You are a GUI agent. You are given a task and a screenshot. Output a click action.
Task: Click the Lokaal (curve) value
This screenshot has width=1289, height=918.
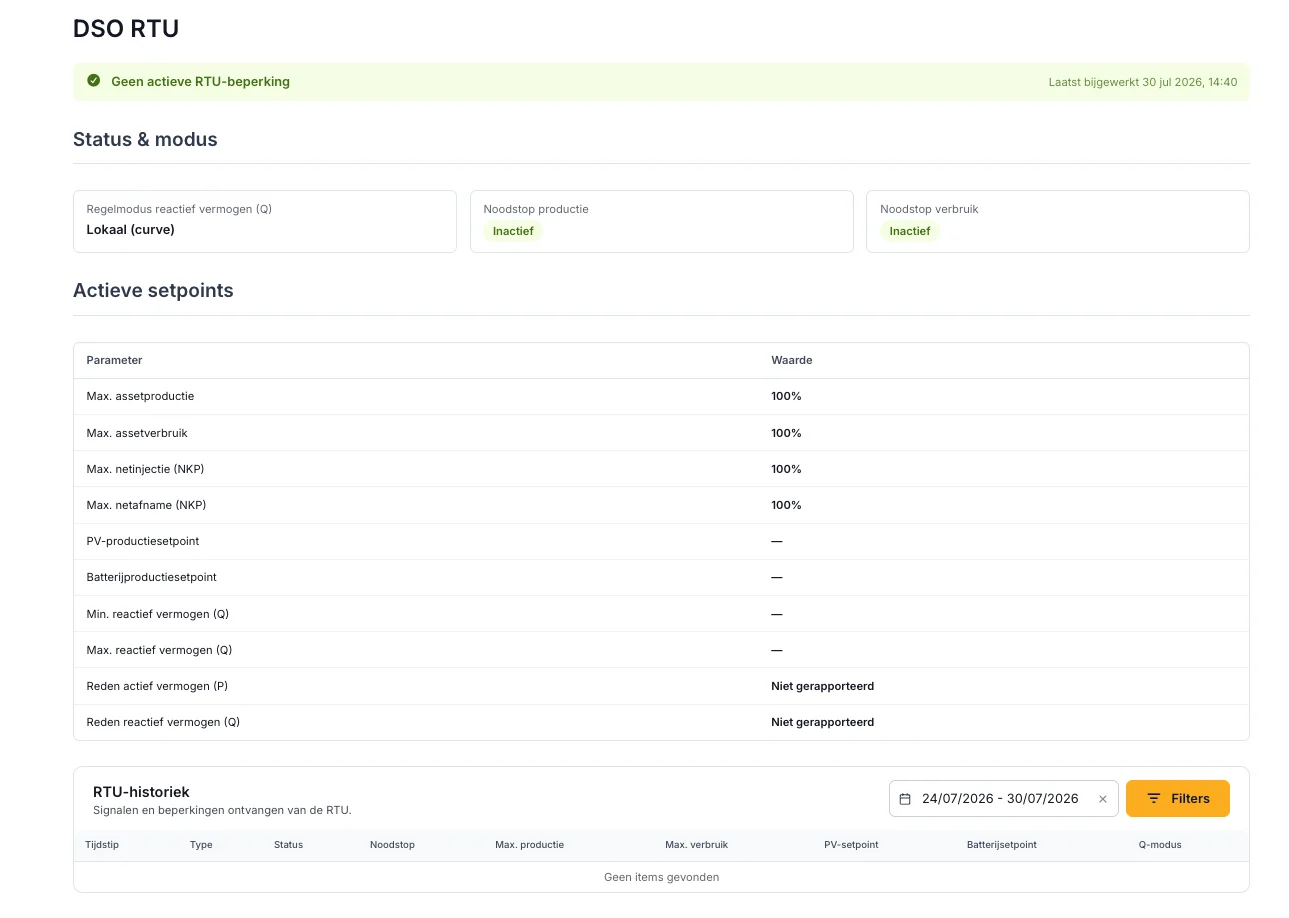131,230
